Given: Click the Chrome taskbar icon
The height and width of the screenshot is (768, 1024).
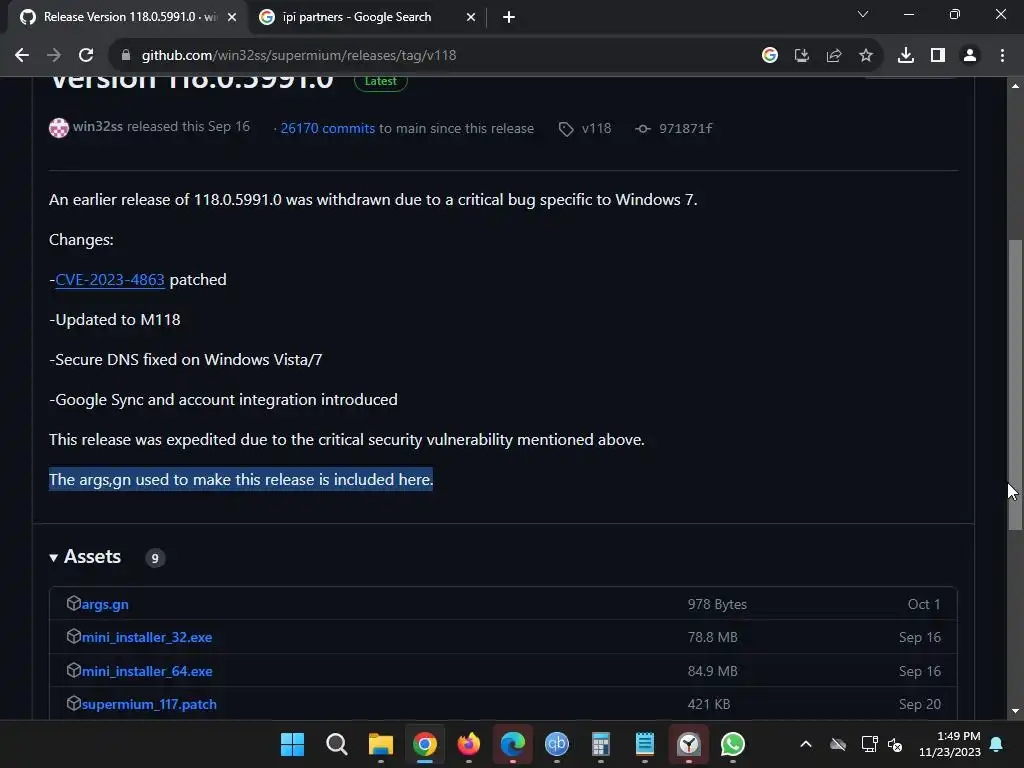Looking at the screenshot, I should (424, 744).
